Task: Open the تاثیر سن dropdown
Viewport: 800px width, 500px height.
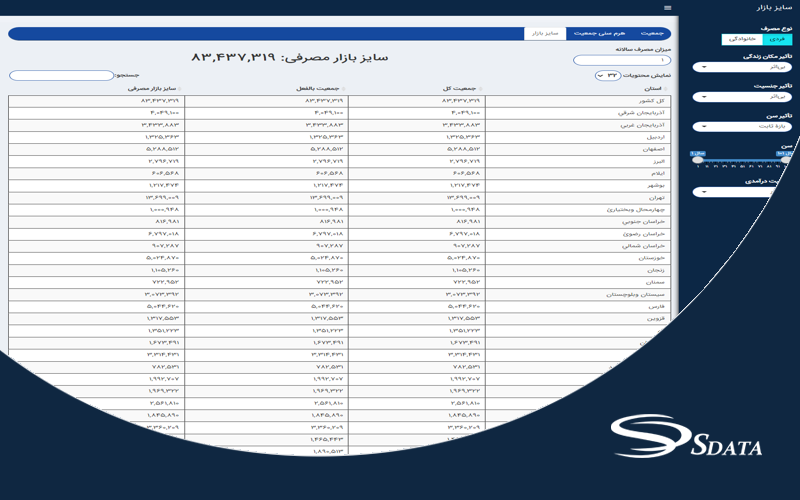Action: 742,127
